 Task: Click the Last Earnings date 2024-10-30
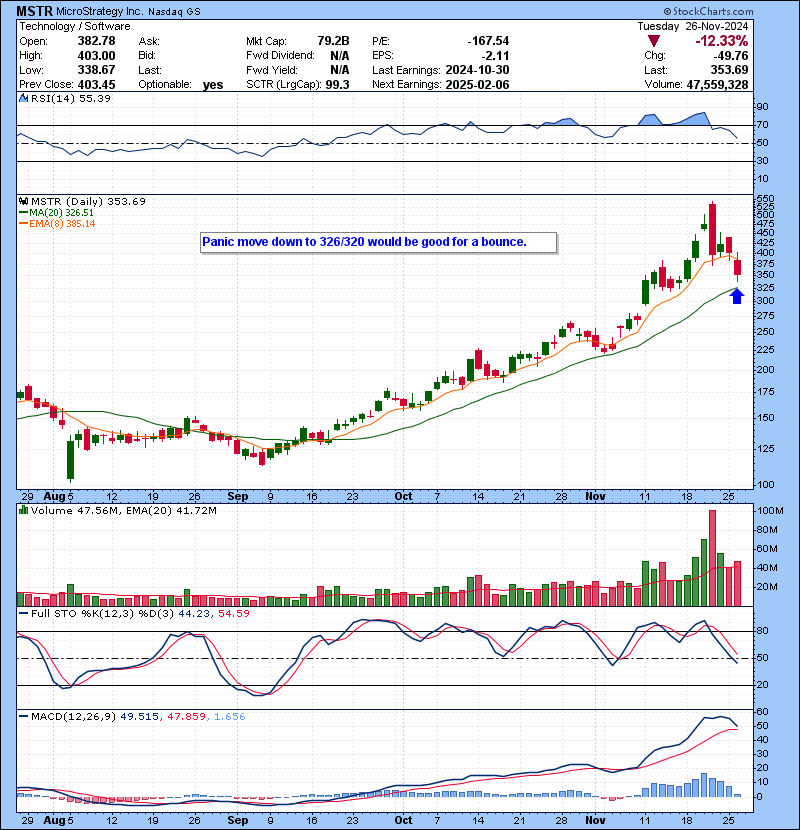click(478, 70)
